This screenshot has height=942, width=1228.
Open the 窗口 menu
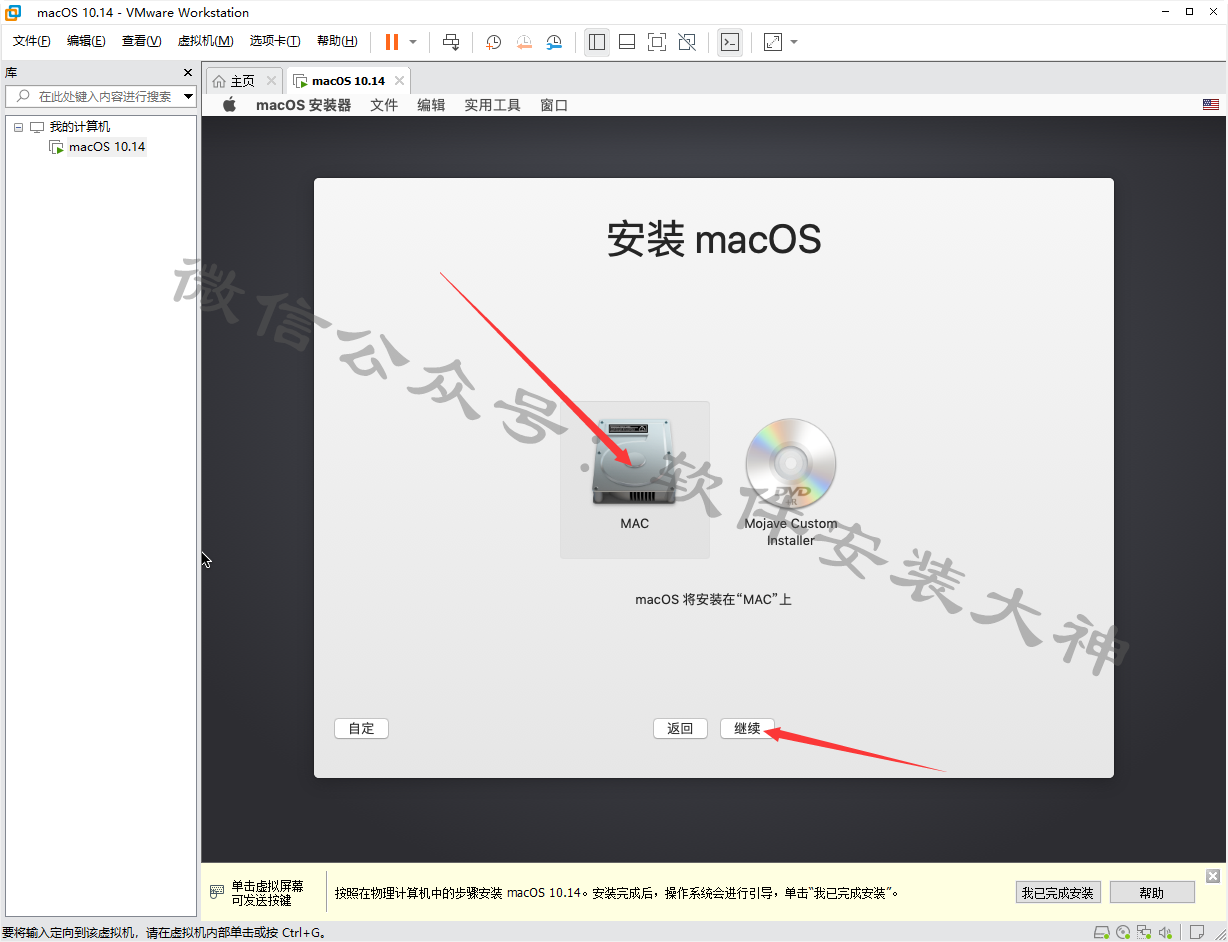tap(554, 105)
